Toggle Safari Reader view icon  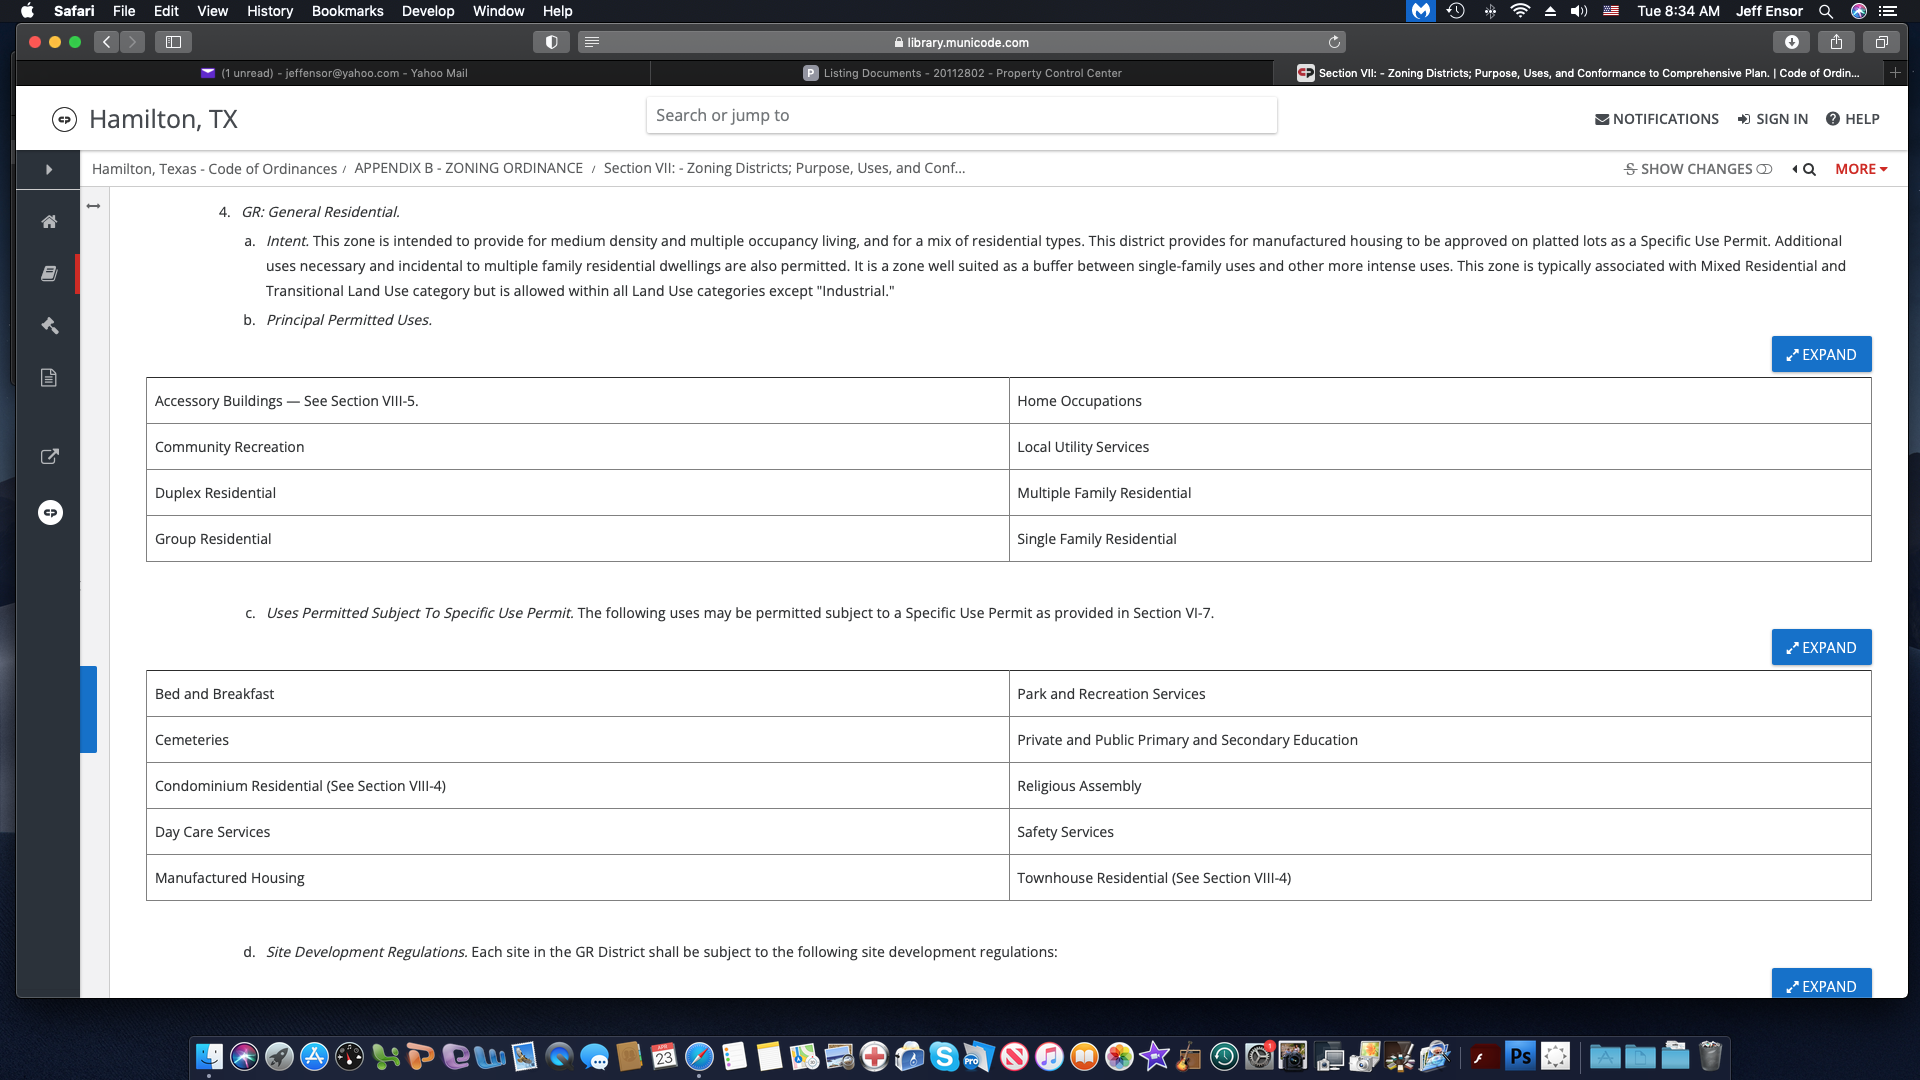click(592, 42)
